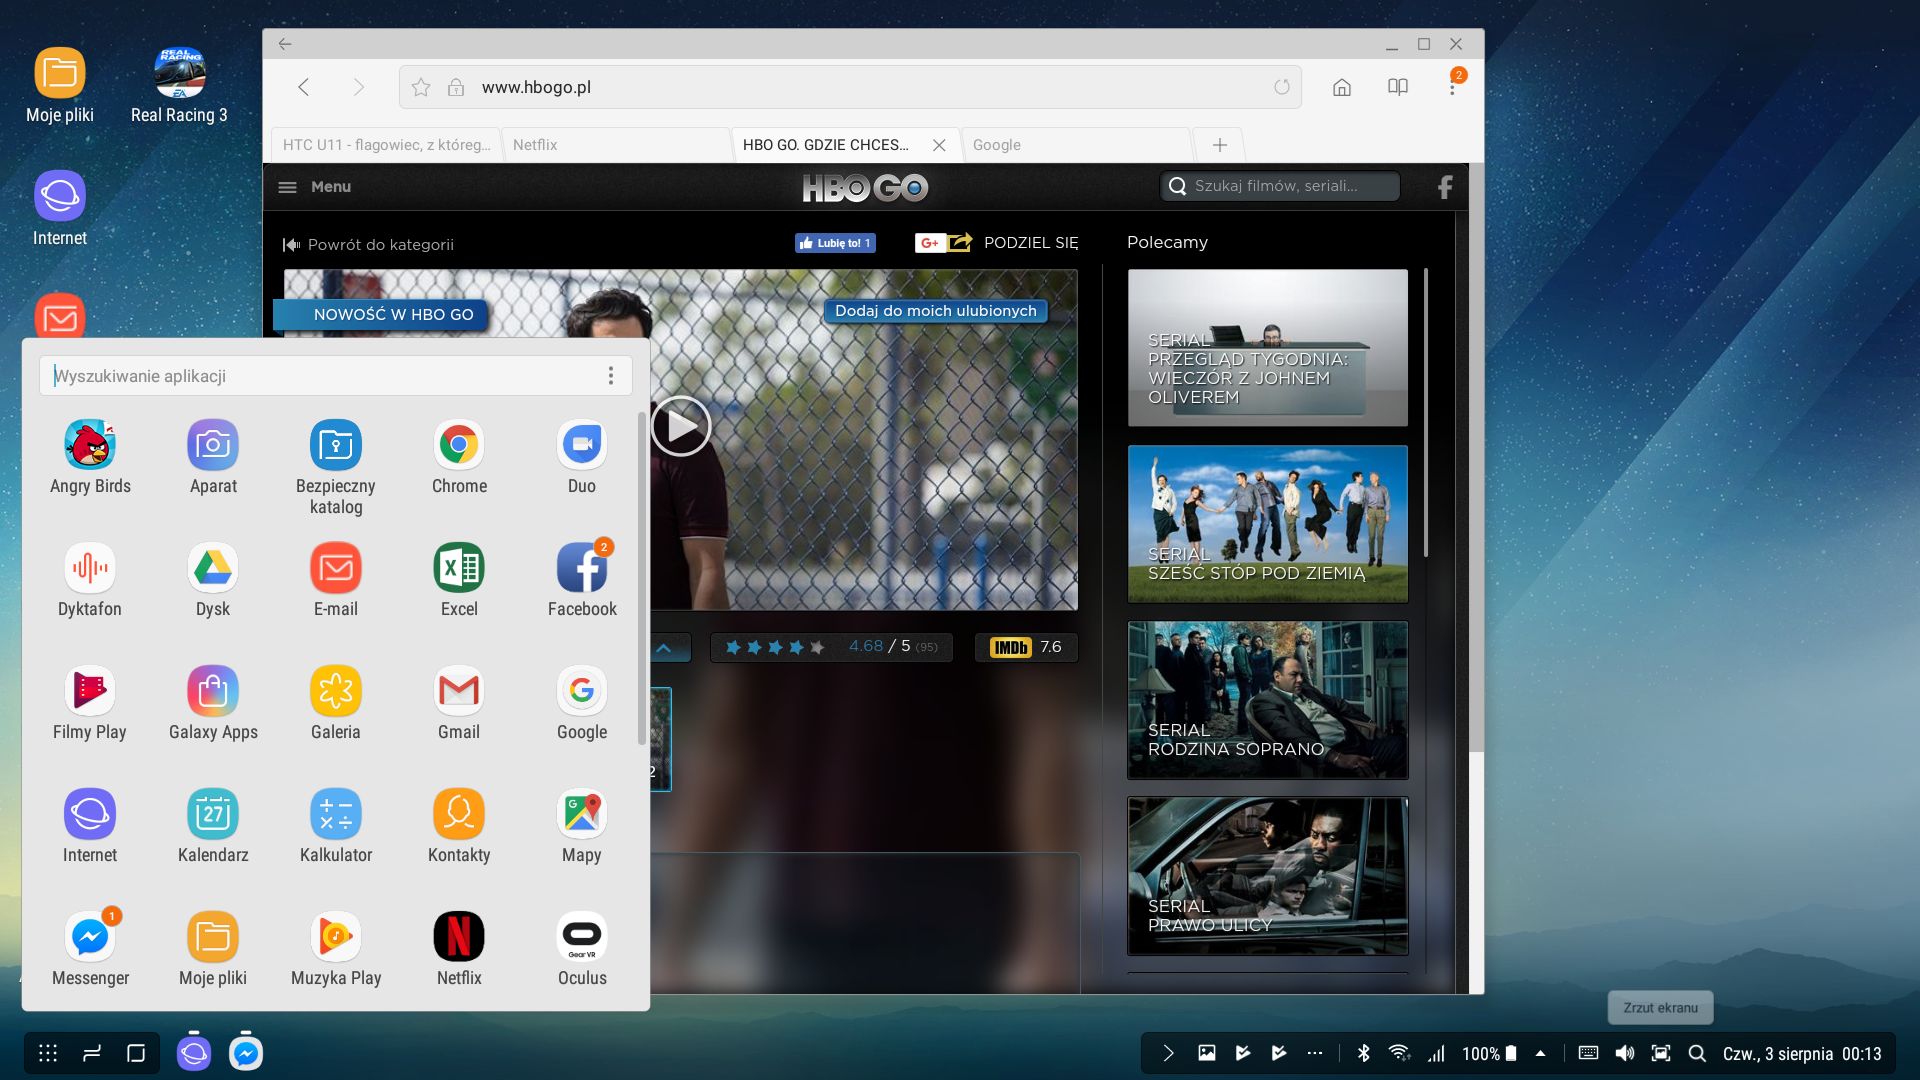Focus Wyszukiwanie aplikacji search field
This screenshot has height=1080, width=1920.
[x=336, y=376]
